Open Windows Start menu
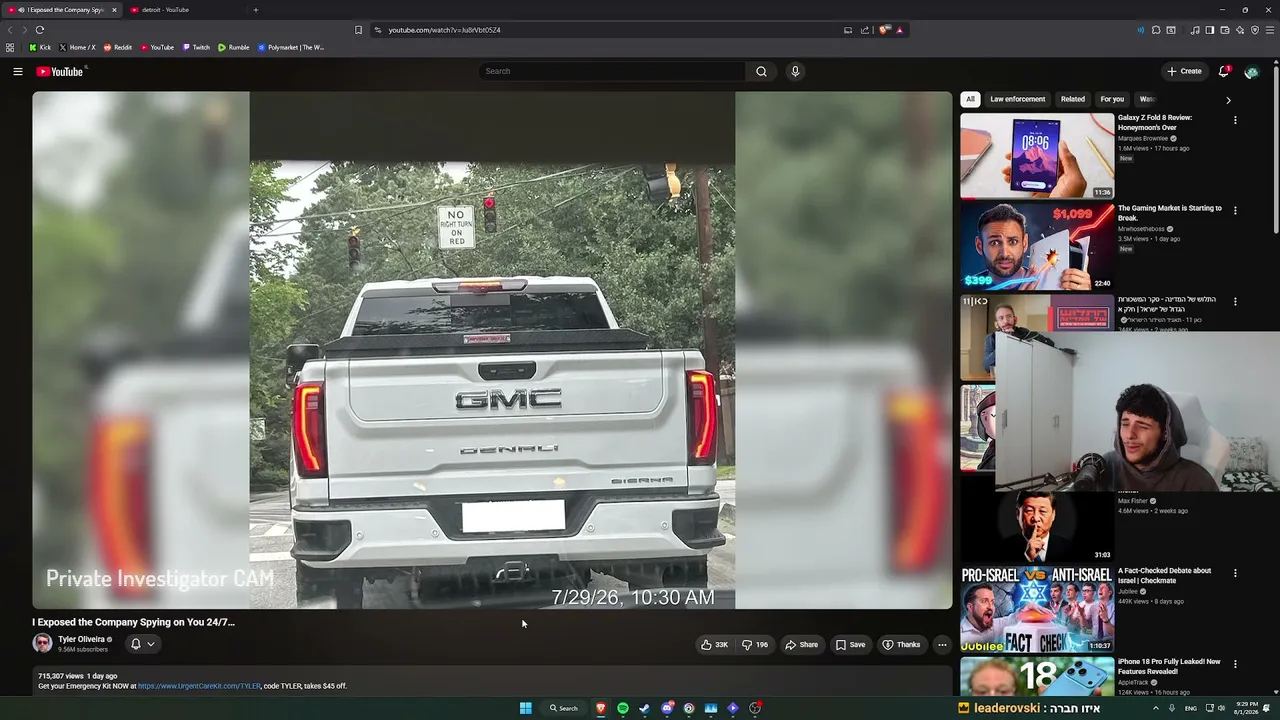The image size is (1280, 720). click(x=525, y=708)
